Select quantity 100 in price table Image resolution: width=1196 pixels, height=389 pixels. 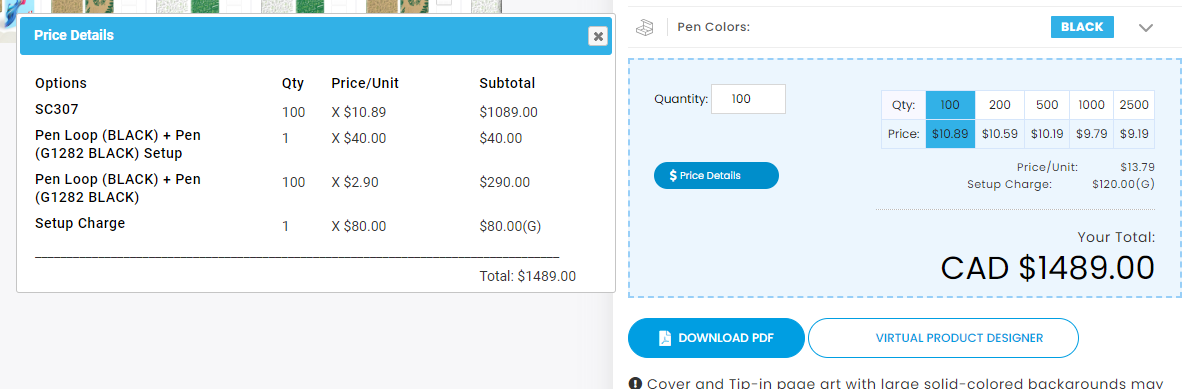[950, 105]
